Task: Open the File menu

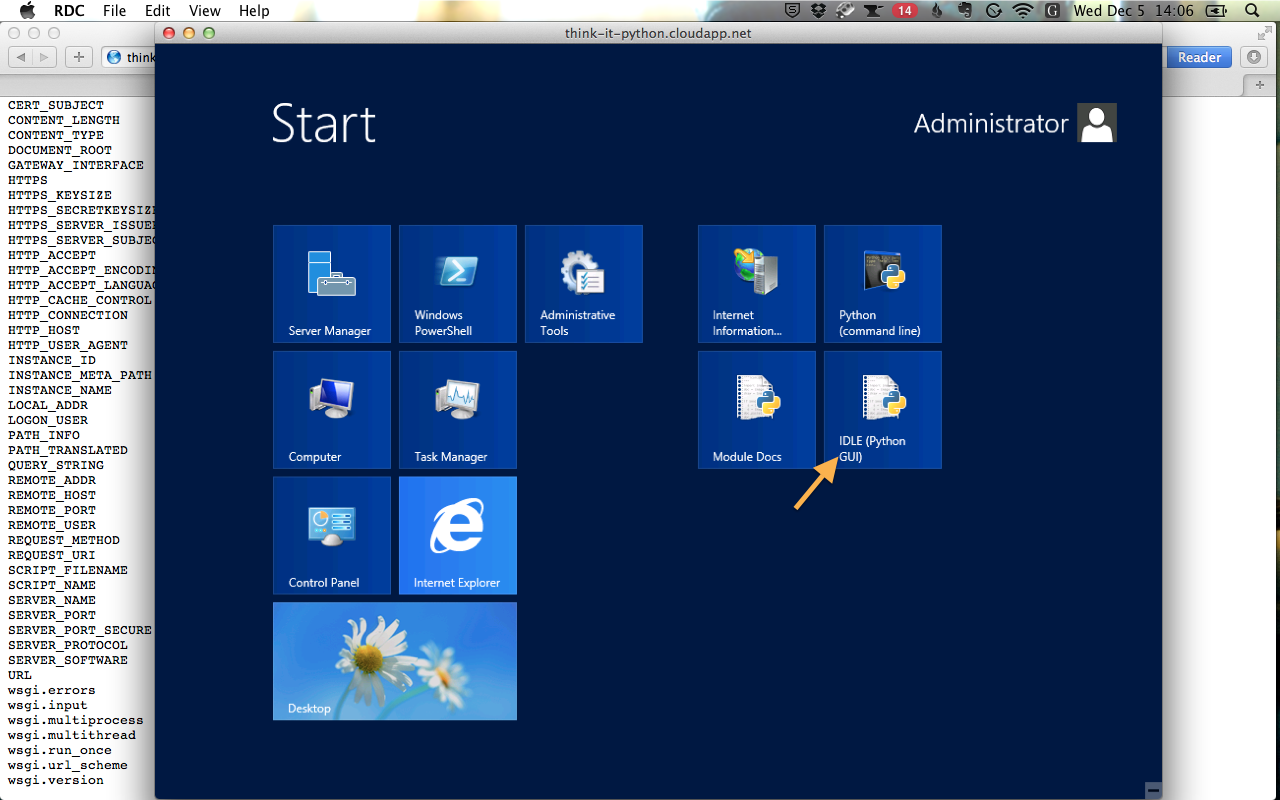Action: [x=114, y=11]
